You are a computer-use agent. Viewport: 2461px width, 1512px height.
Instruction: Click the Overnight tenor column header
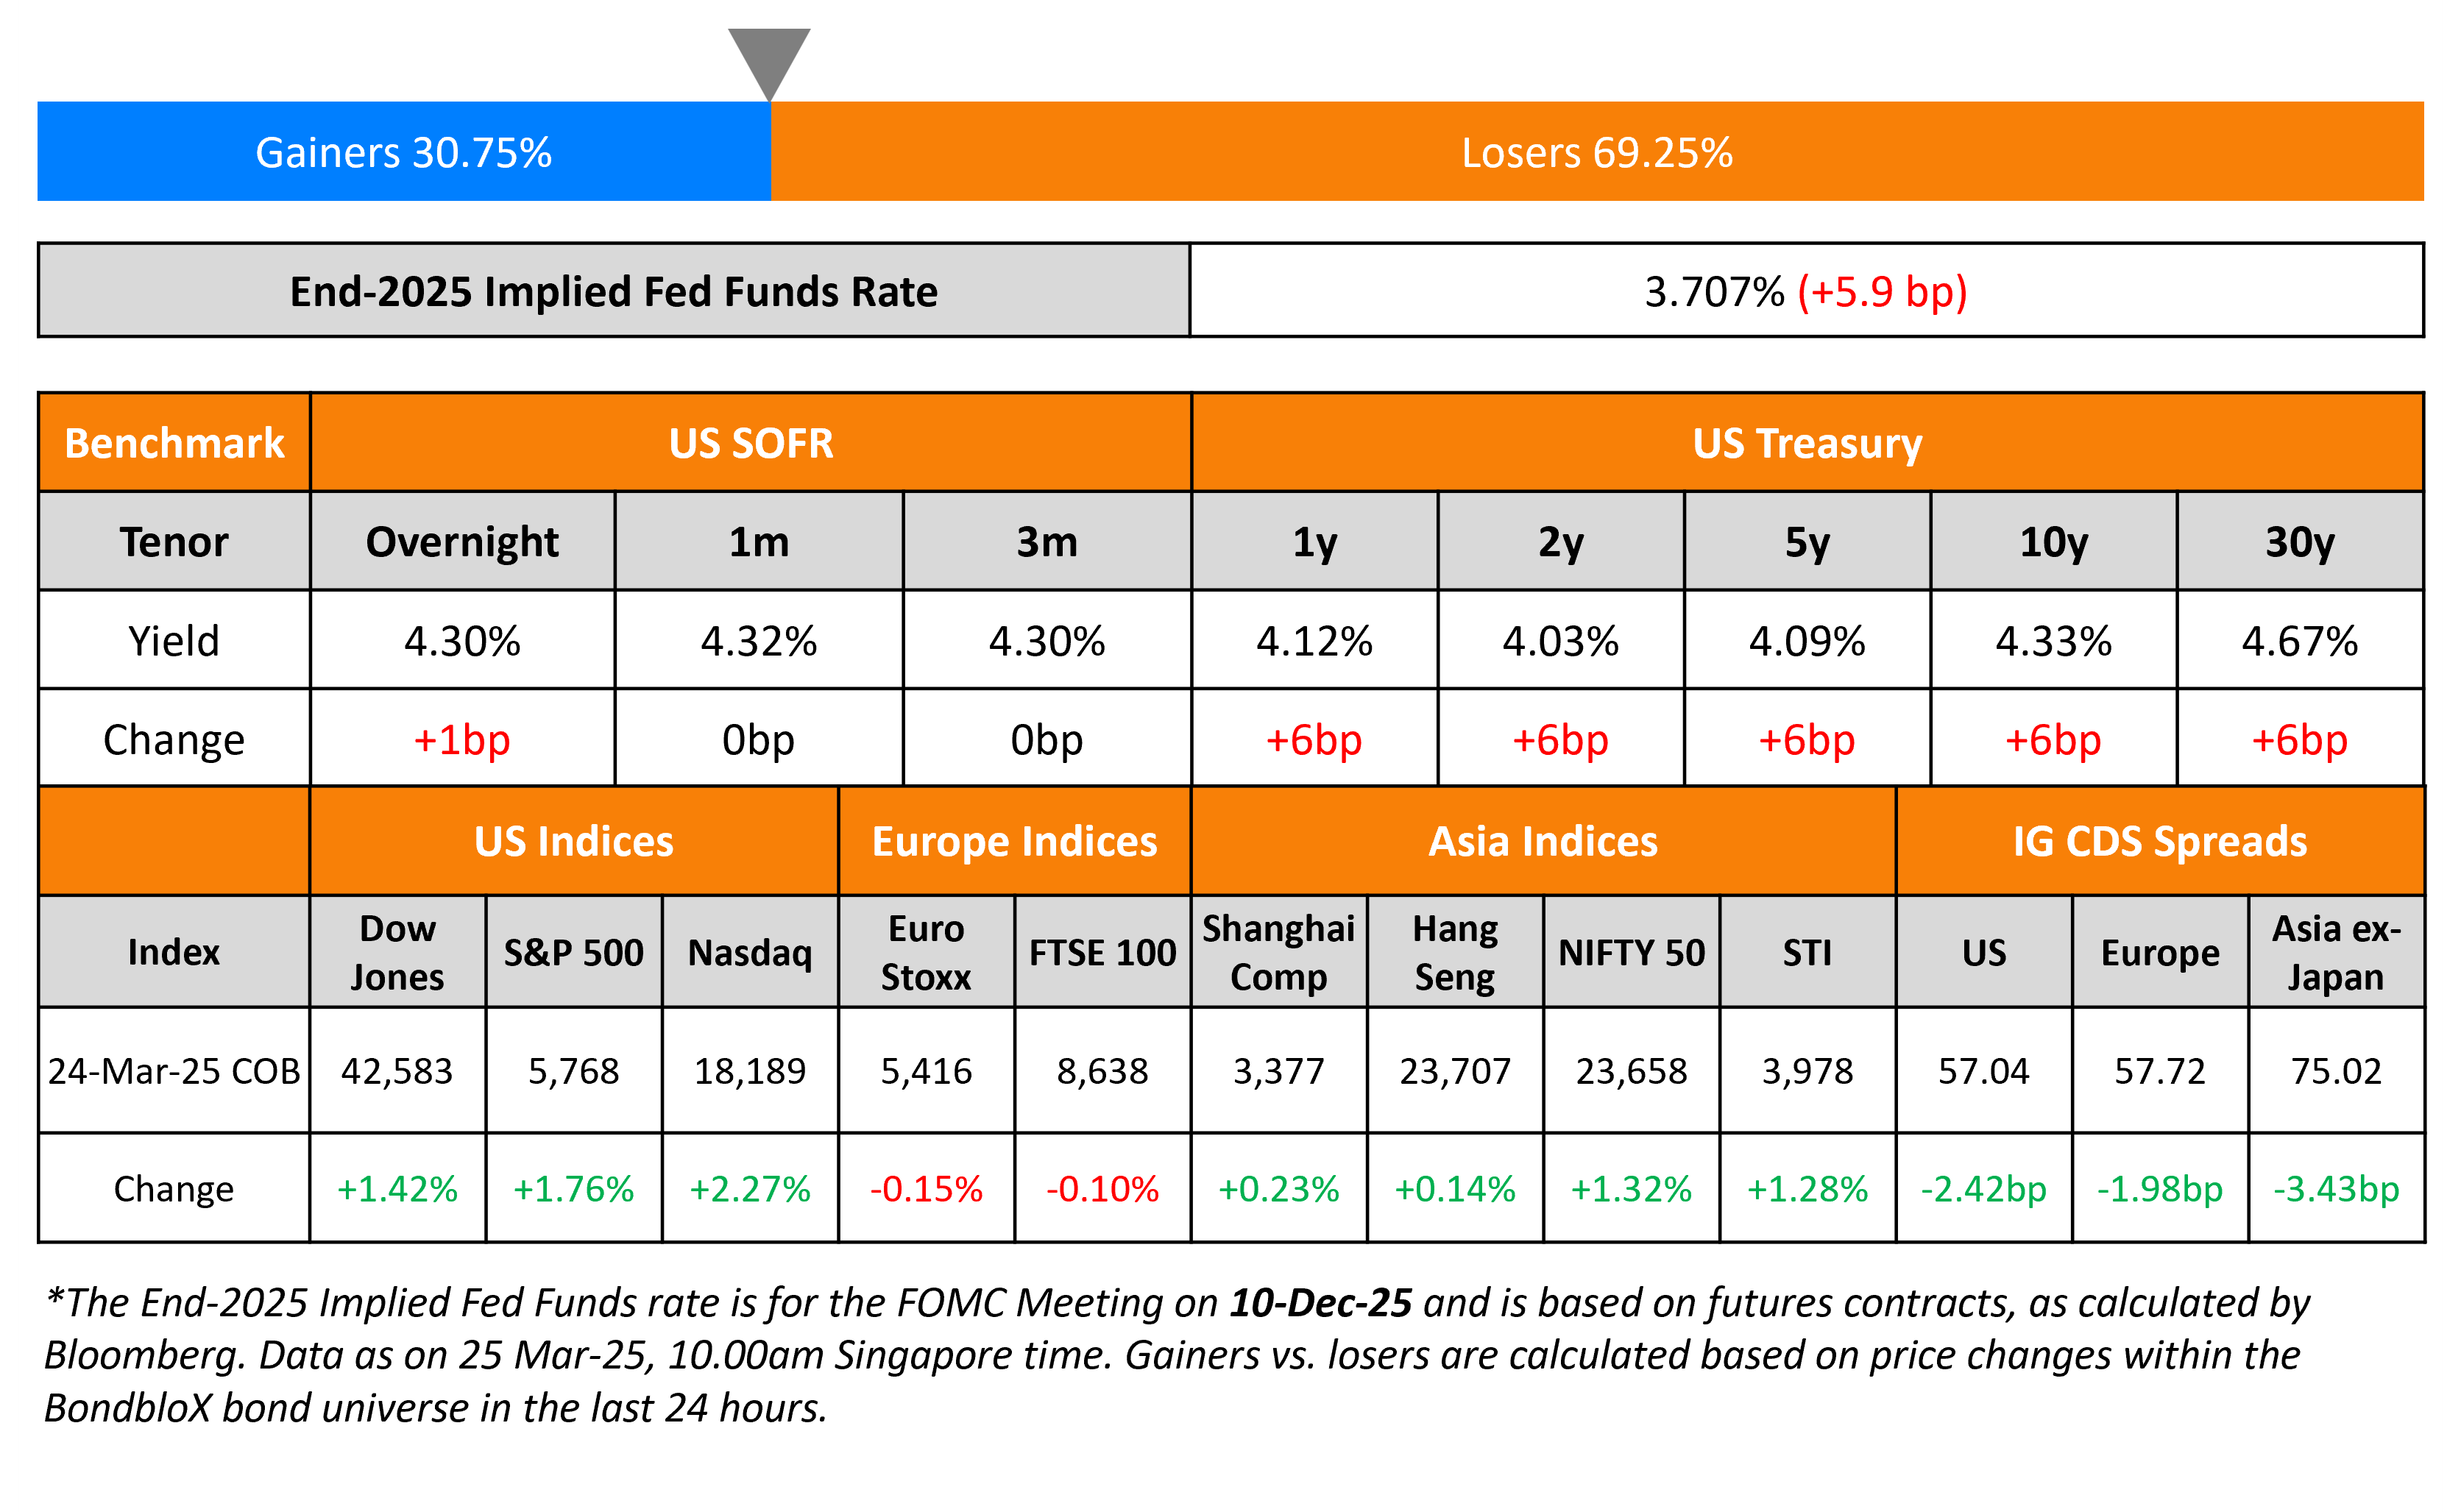[x=462, y=542]
